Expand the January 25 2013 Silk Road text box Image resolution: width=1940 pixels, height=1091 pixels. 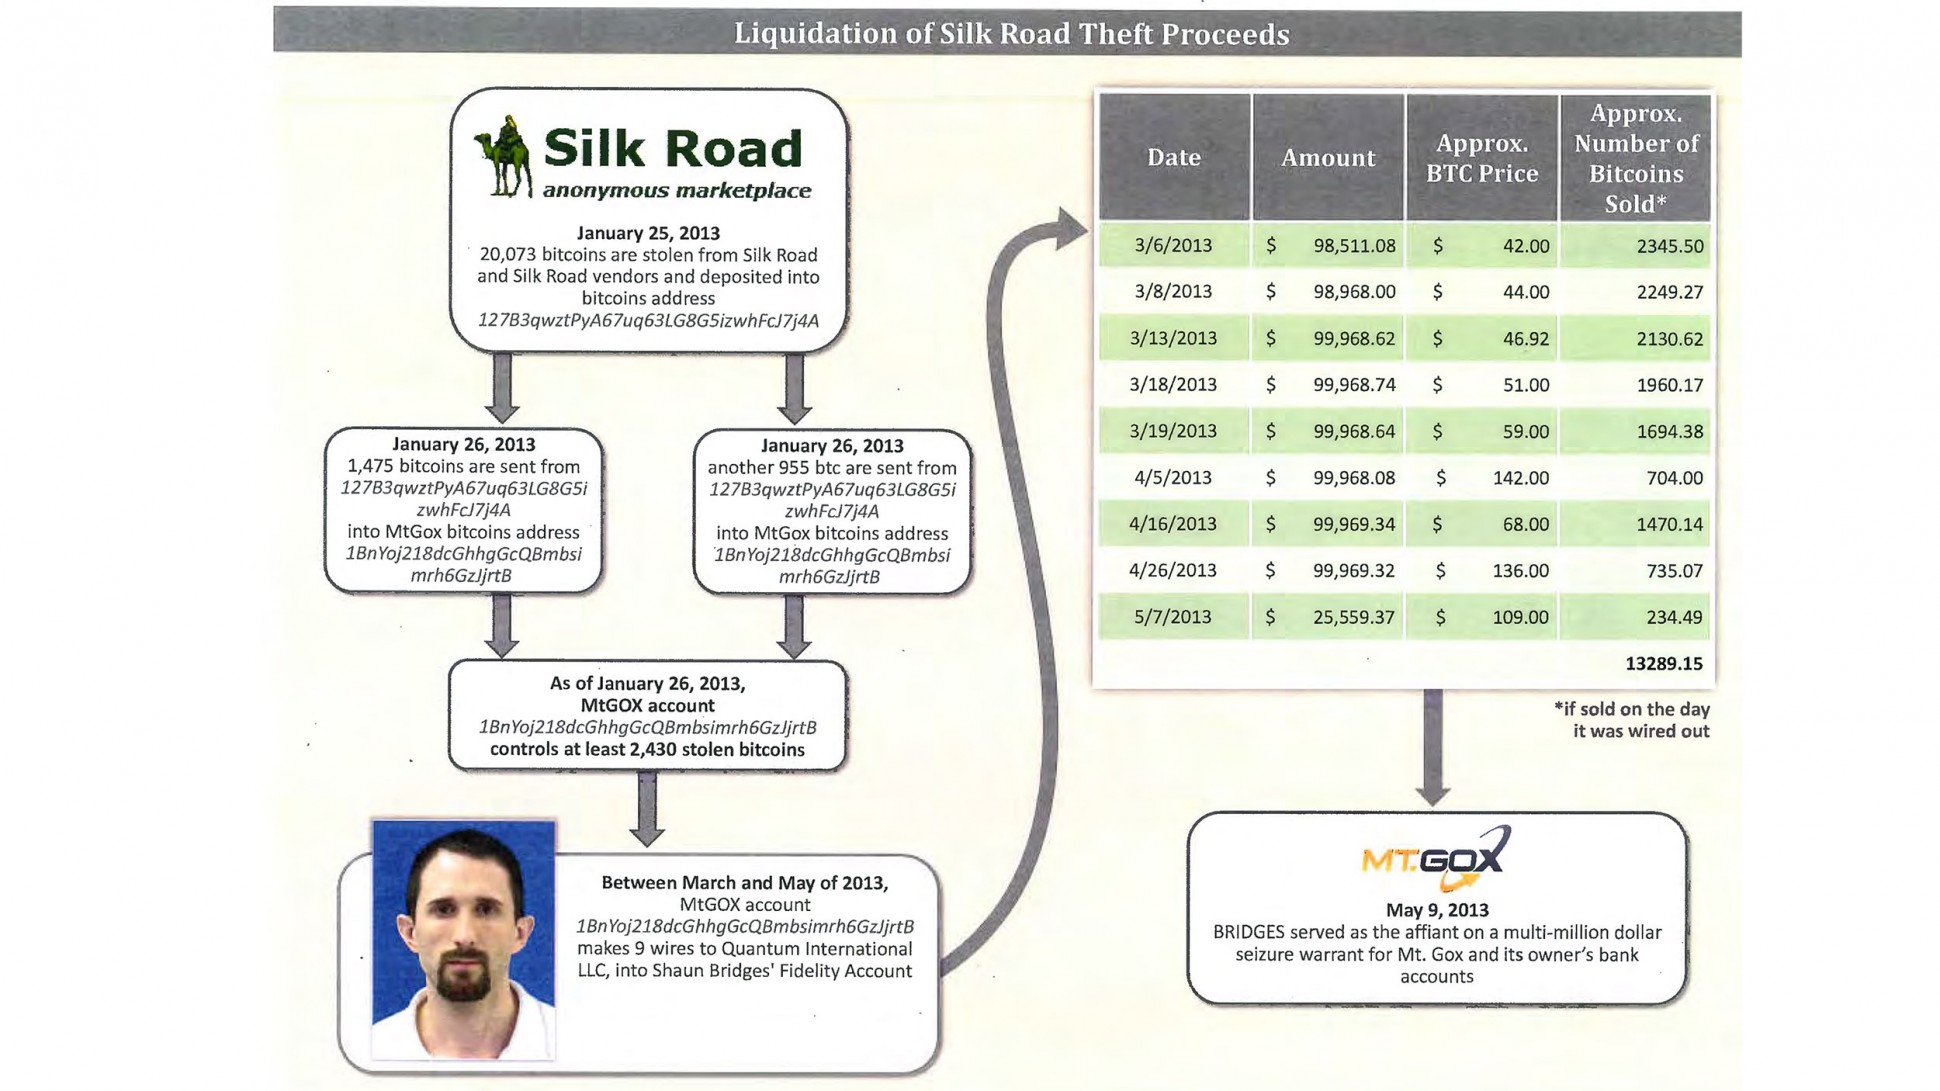(649, 220)
